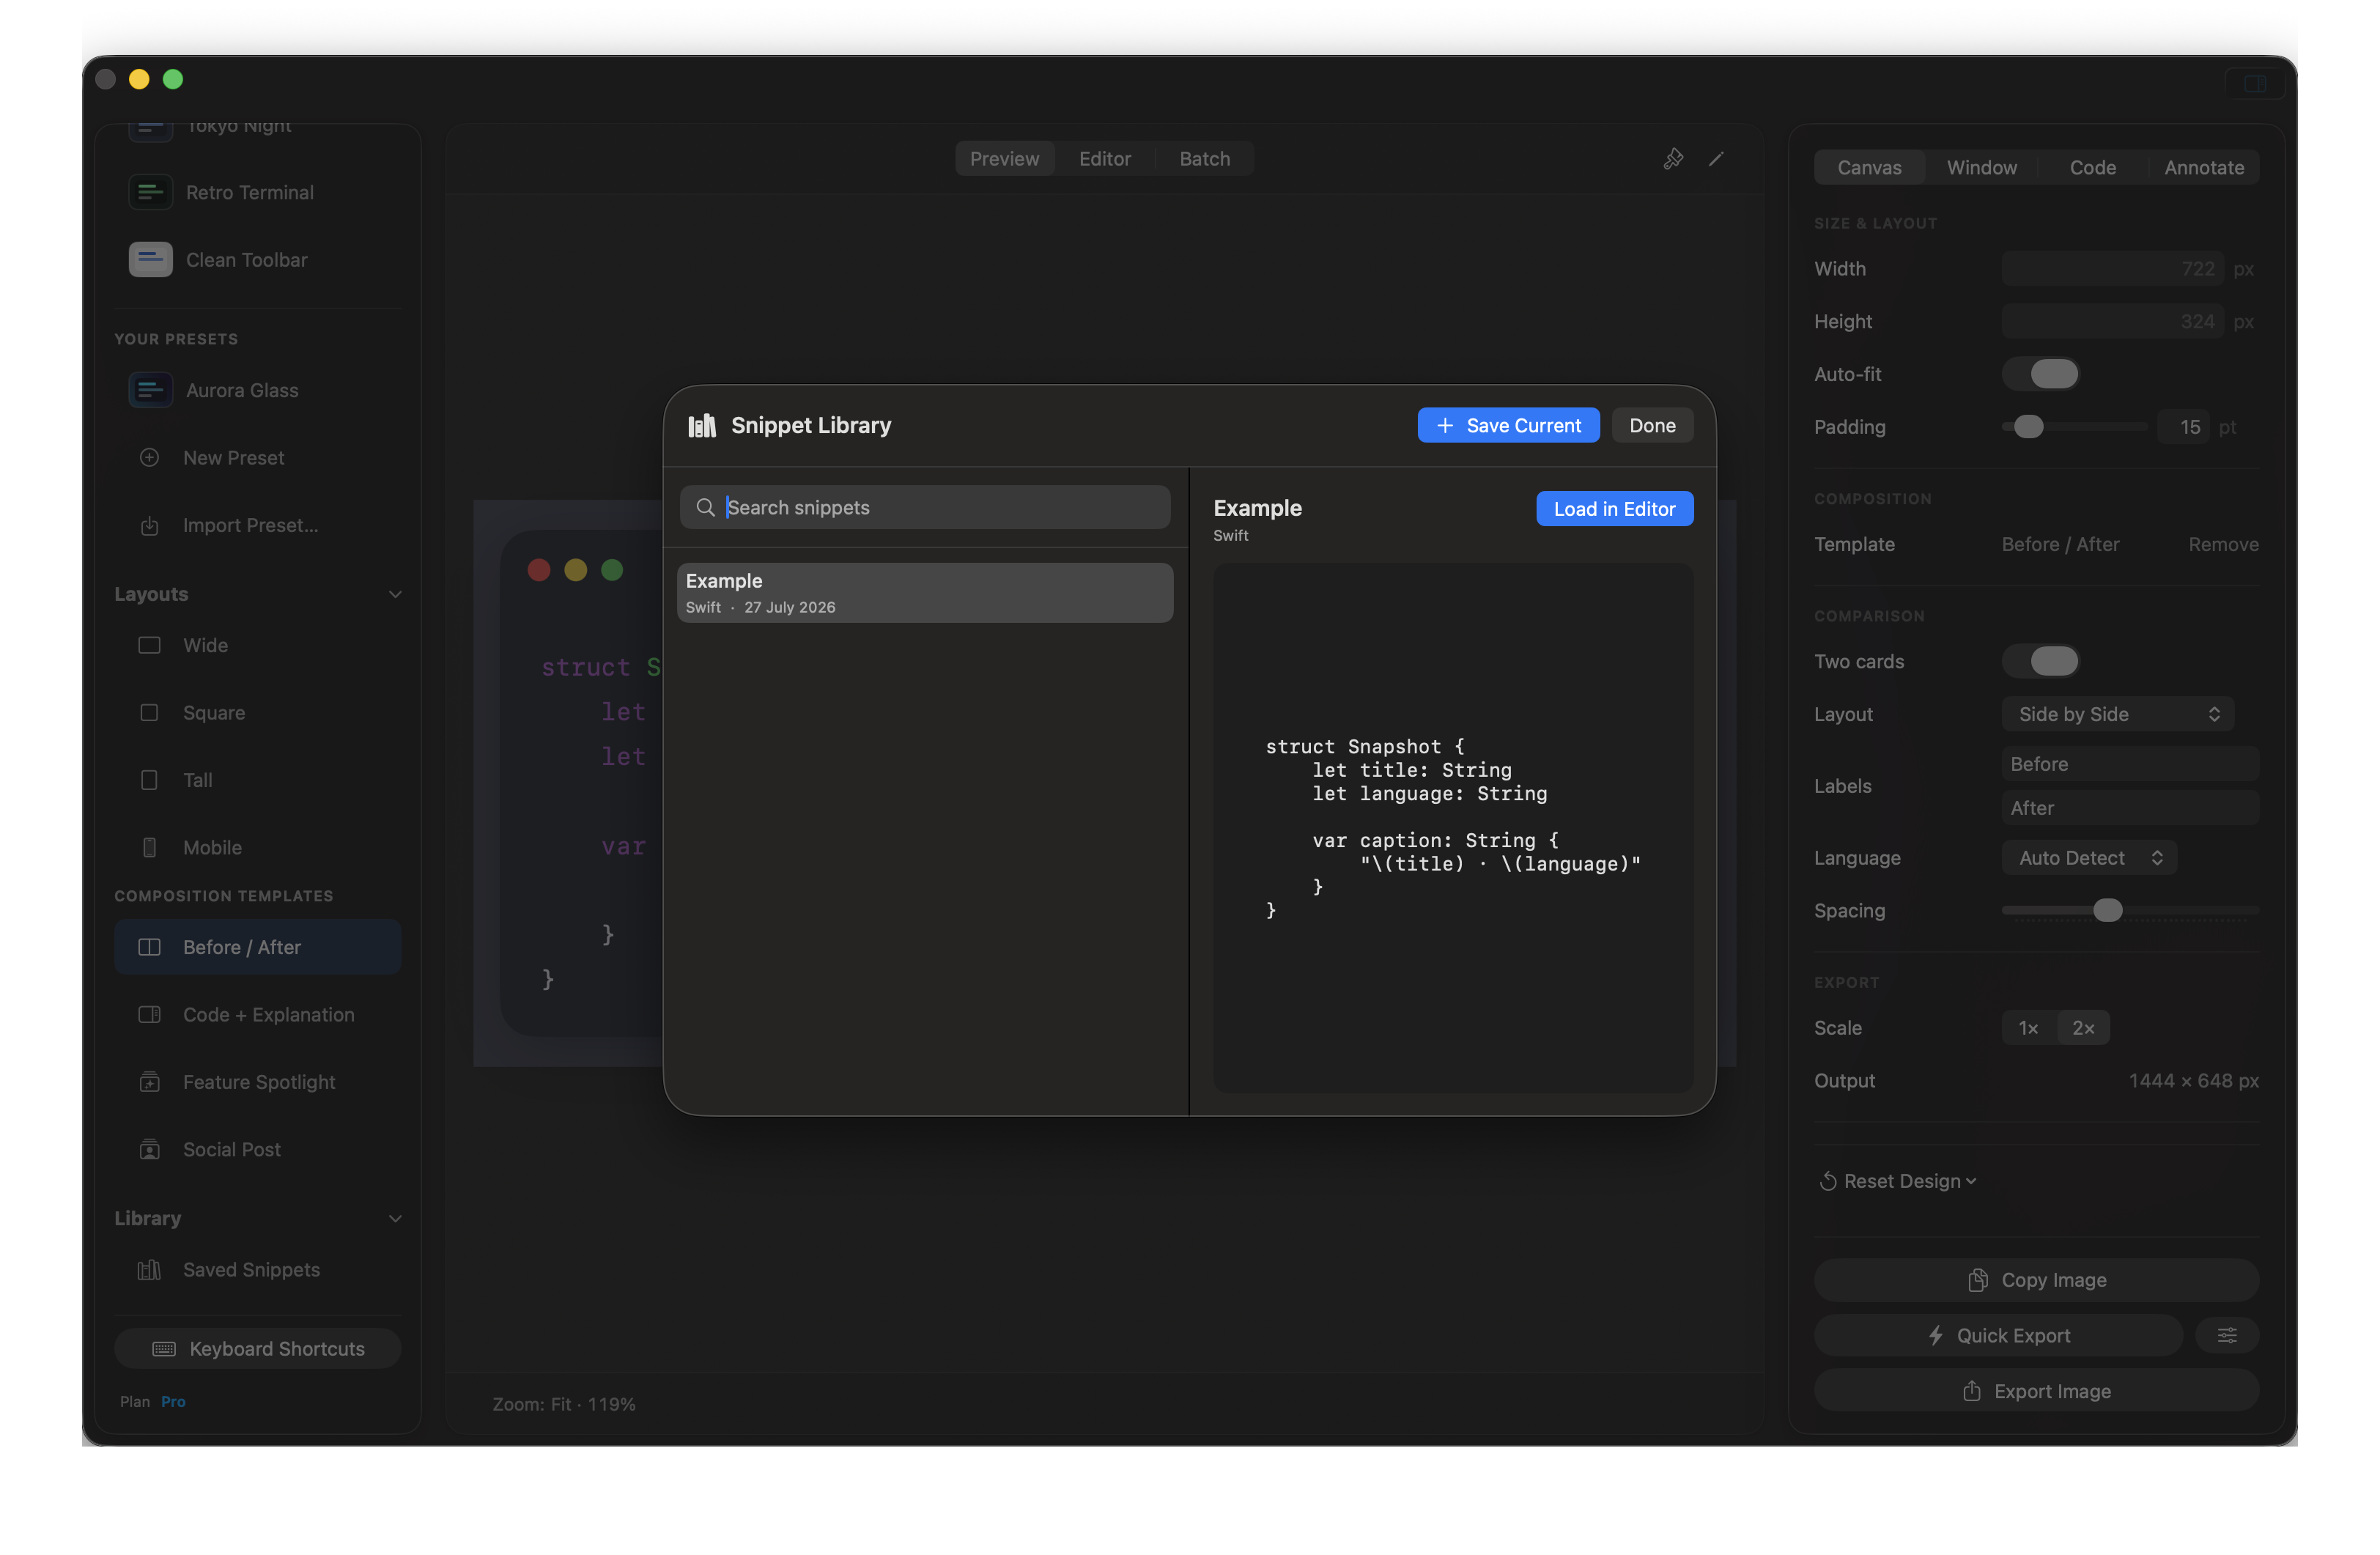Switch to the Preview tab
This screenshot has height=1555, width=2380.
[x=1004, y=159]
